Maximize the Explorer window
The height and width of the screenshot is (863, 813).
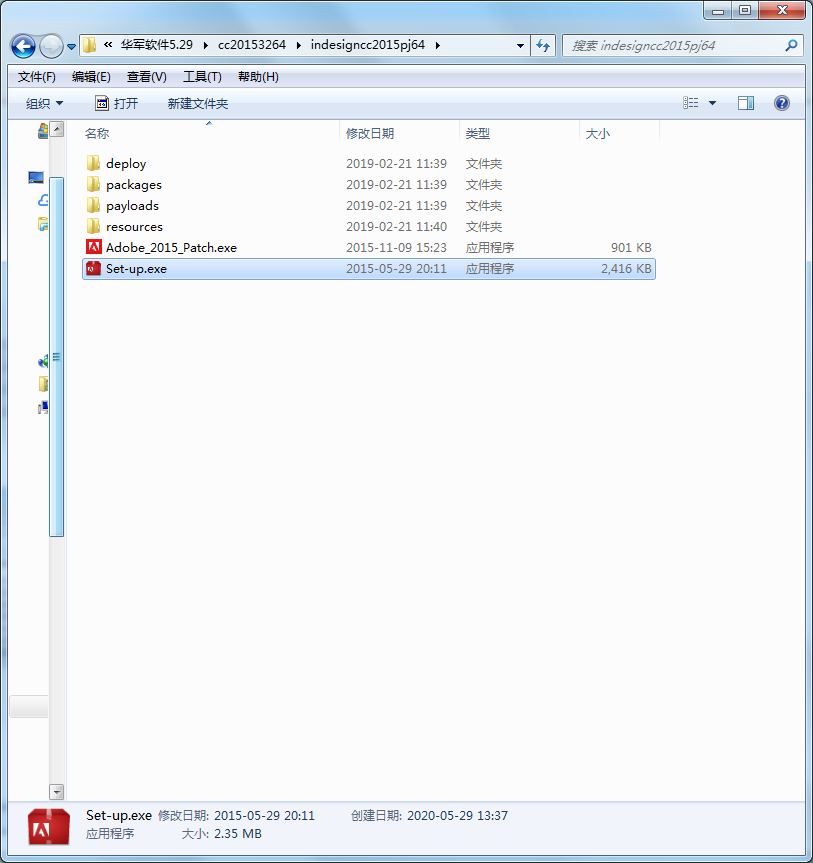coord(745,10)
